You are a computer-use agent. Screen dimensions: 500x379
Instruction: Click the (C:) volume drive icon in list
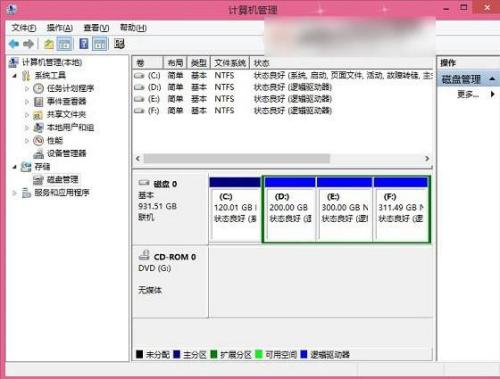139,76
